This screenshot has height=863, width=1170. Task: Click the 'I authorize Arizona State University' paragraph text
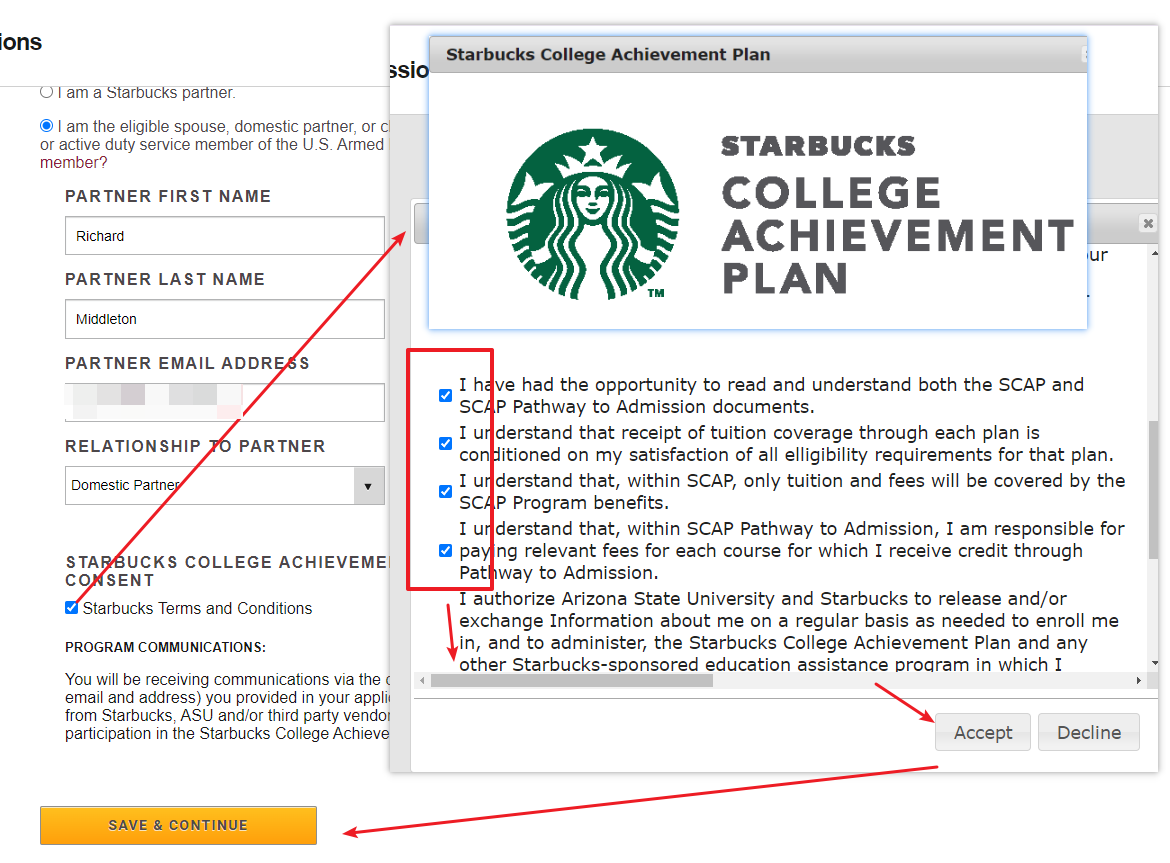[x=789, y=632]
